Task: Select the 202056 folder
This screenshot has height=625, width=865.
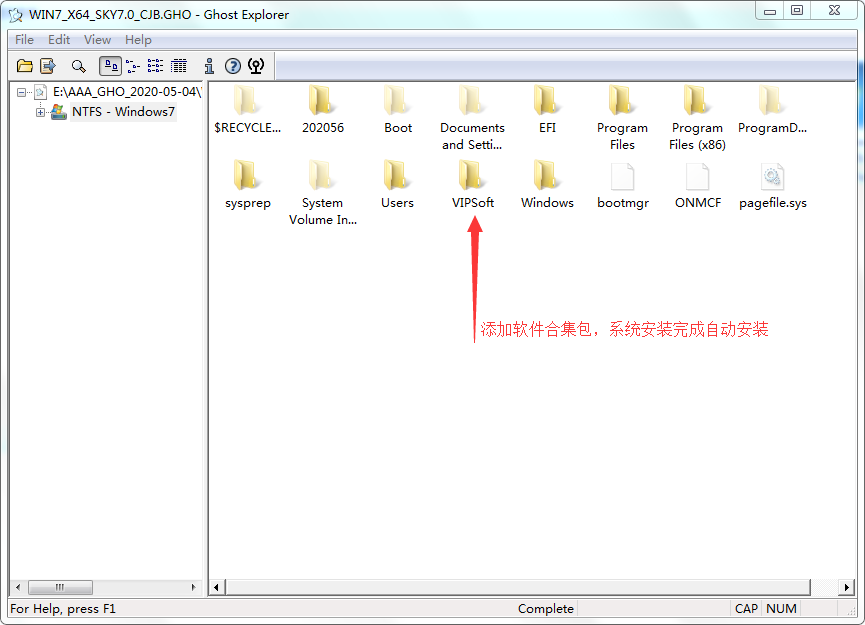Action: (323, 111)
